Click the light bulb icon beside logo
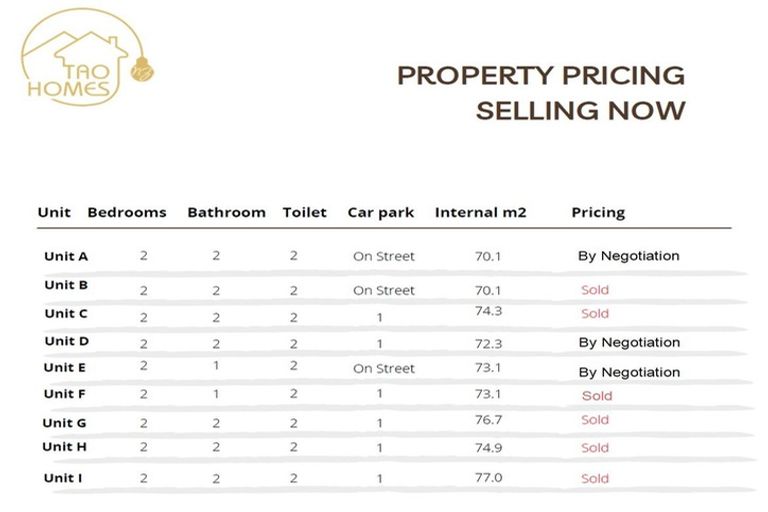The width and height of the screenshot is (768, 512). pyautogui.click(x=141, y=70)
